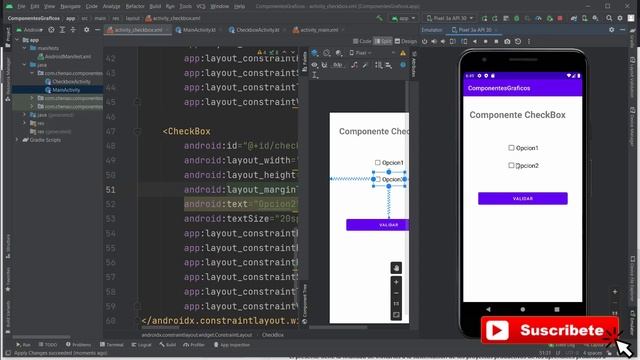The height and width of the screenshot is (360, 640).
Task: Click Select Opened File target icon in Project panel
Action: pos(51,30)
